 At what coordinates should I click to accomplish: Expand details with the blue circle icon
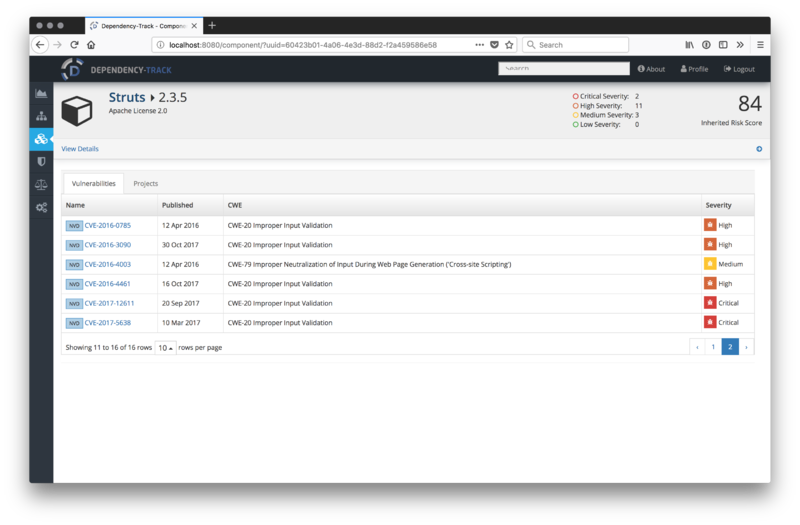point(759,149)
